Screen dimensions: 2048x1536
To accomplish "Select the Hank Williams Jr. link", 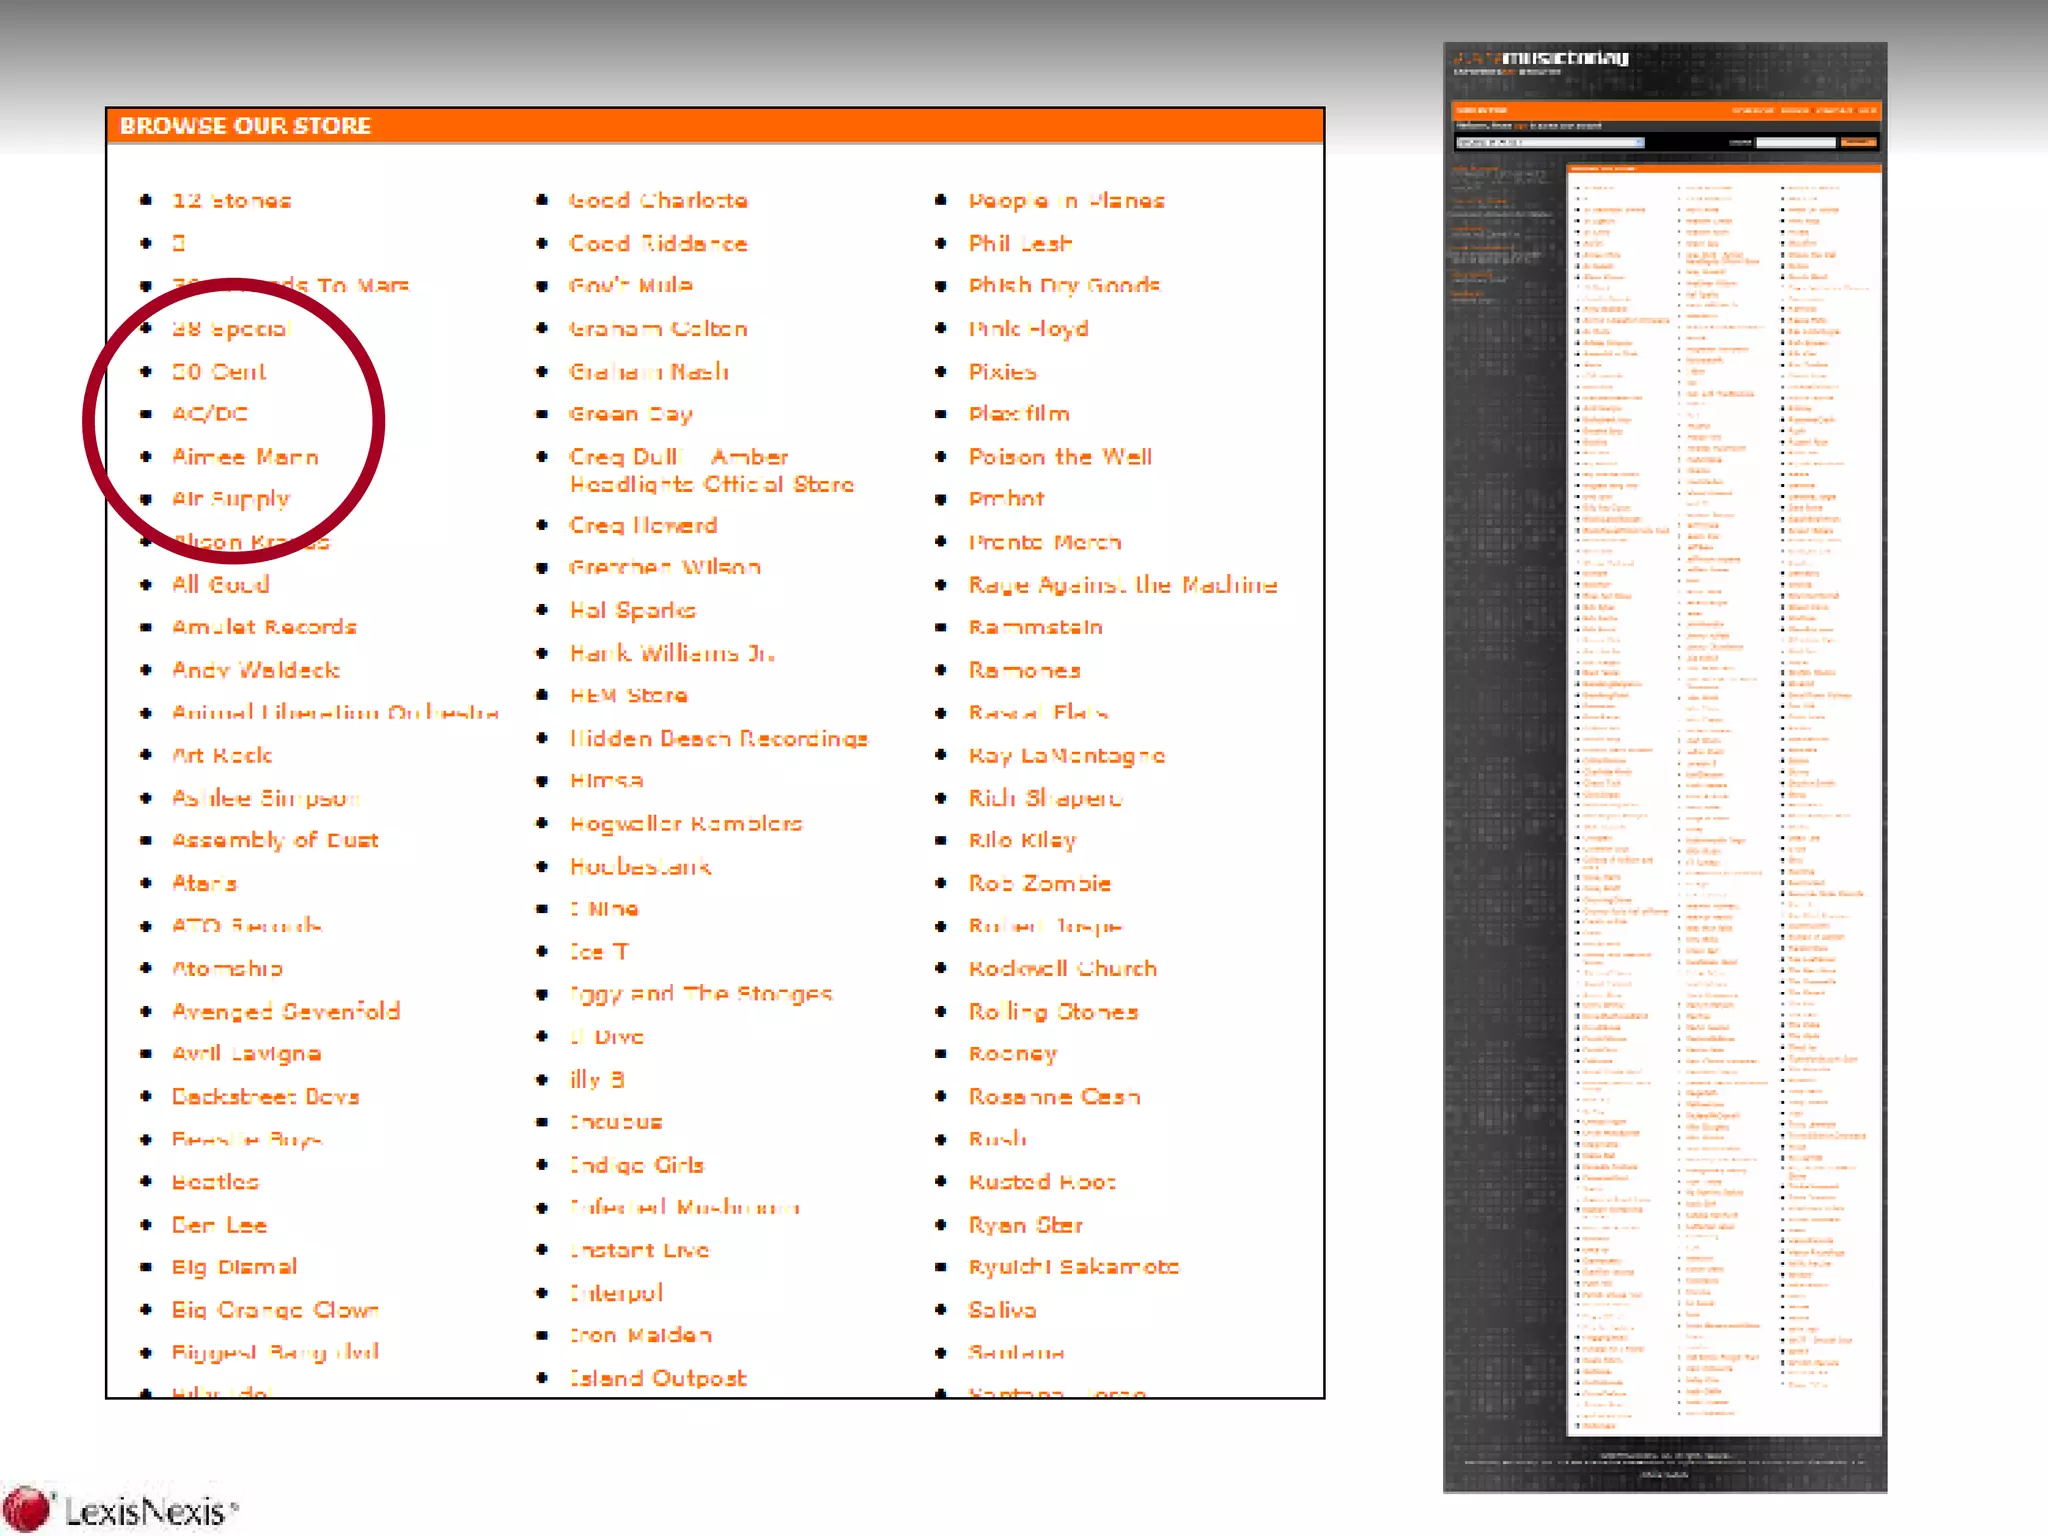I will [x=672, y=654].
